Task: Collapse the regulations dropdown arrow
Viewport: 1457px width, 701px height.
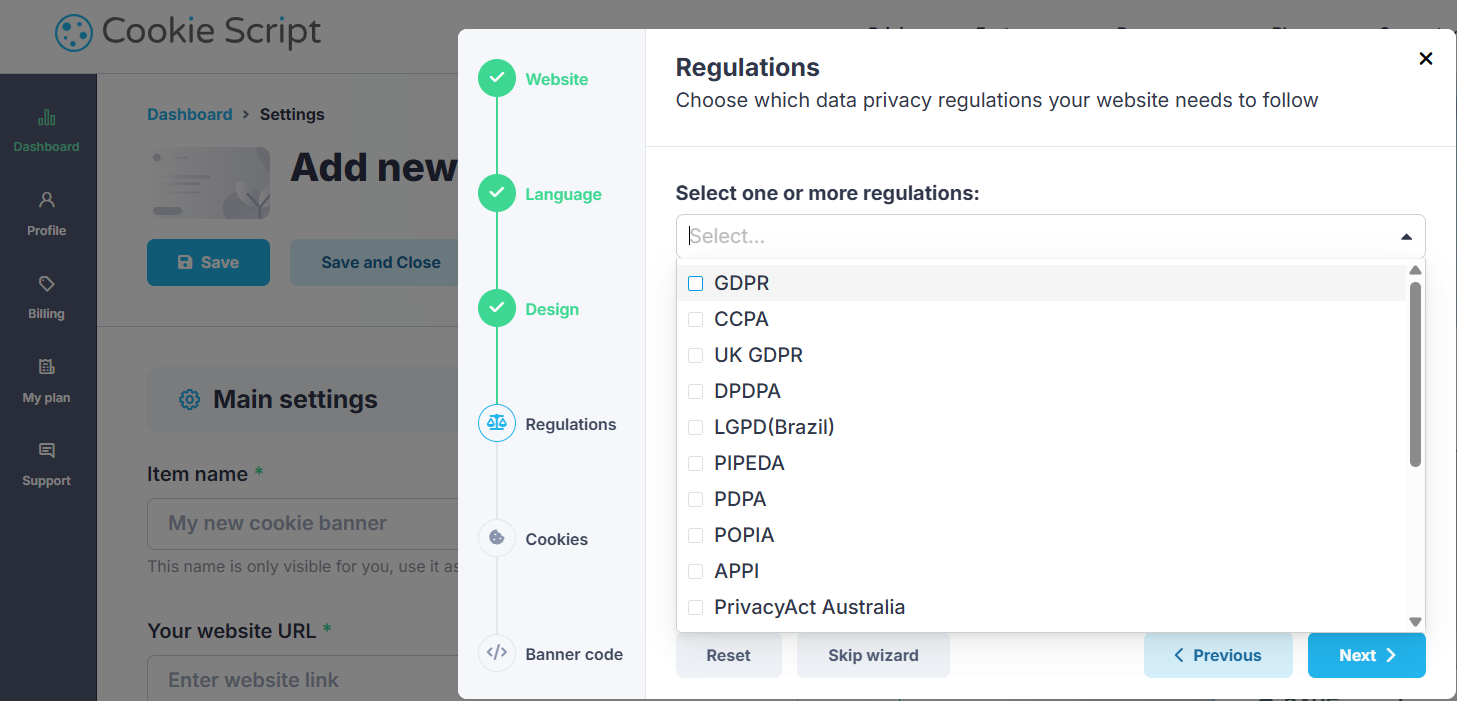Action: pyautogui.click(x=1406, y=237)
